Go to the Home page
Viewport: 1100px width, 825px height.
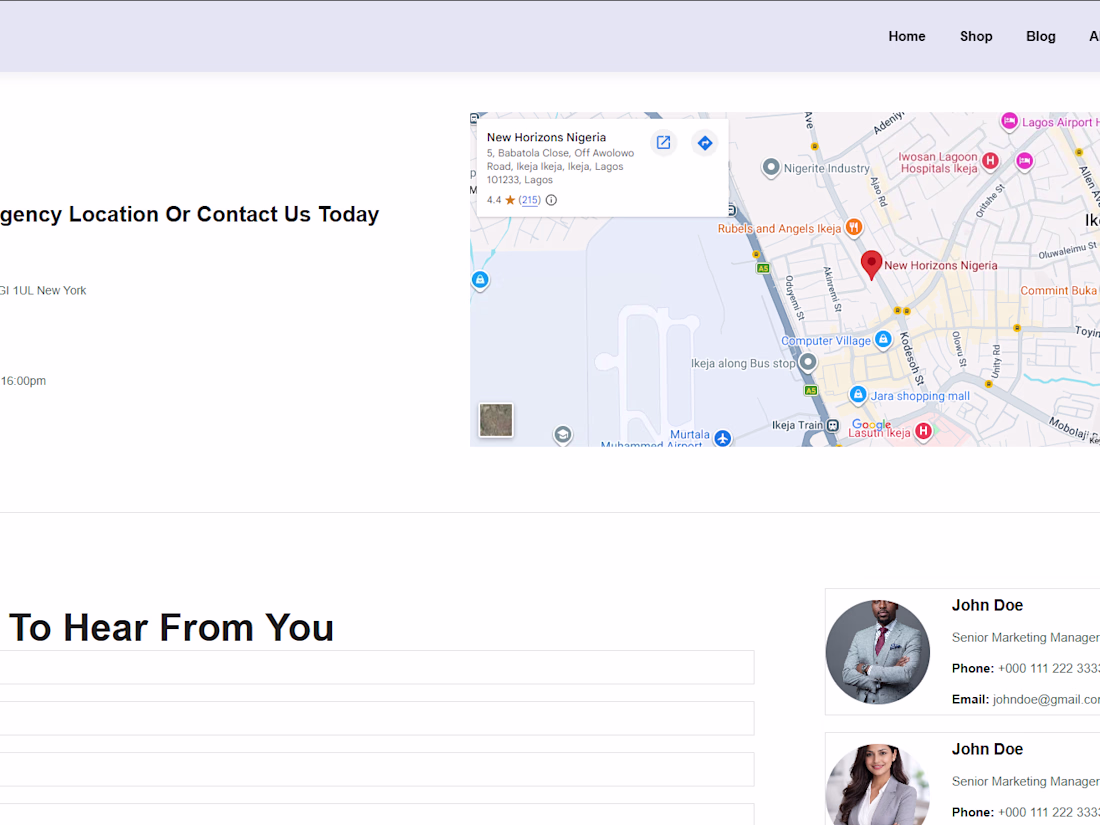pos(906,36)
